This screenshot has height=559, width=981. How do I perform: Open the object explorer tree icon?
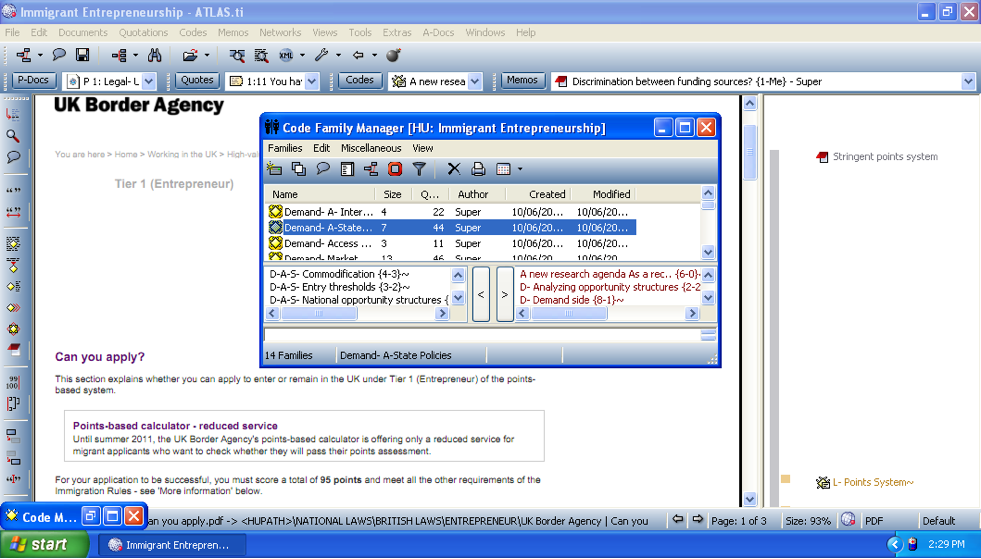click(119, 55)
